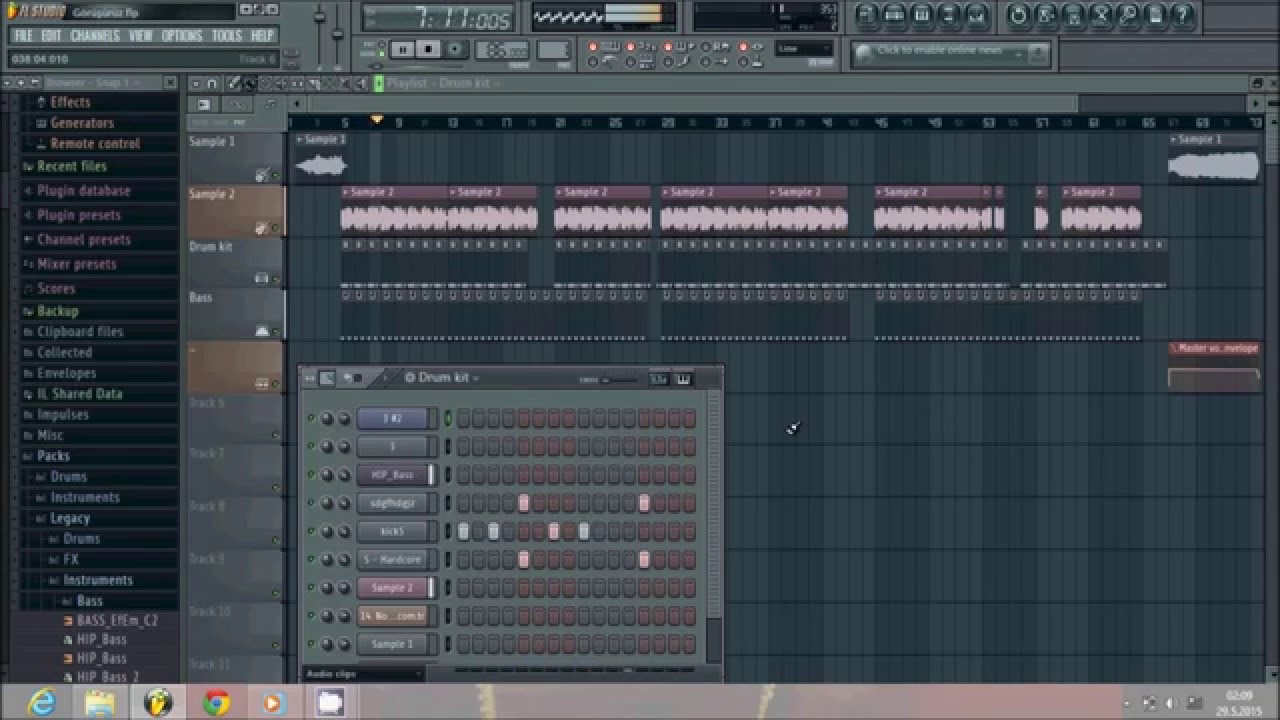
Task: Open the Line snap dropdown in toolbar
Action: [804, 49]
